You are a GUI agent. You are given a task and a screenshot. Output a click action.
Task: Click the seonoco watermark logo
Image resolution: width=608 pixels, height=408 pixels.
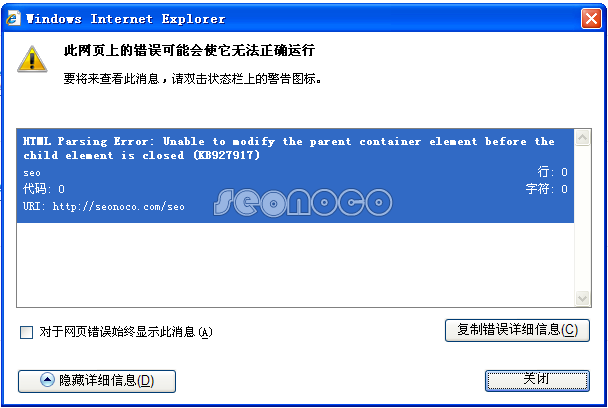click(303, 202)
